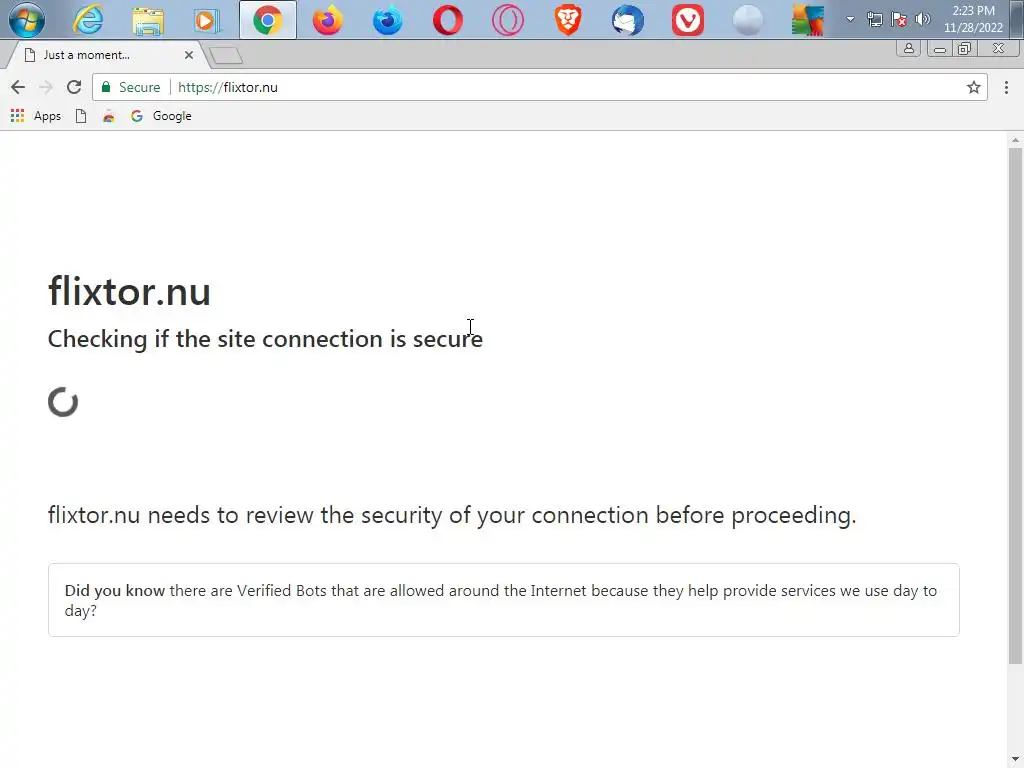The height and width of the screenshot is (768, 1024).
Task: Minimize the Chrome window
Action: click(x=939, y=49)
